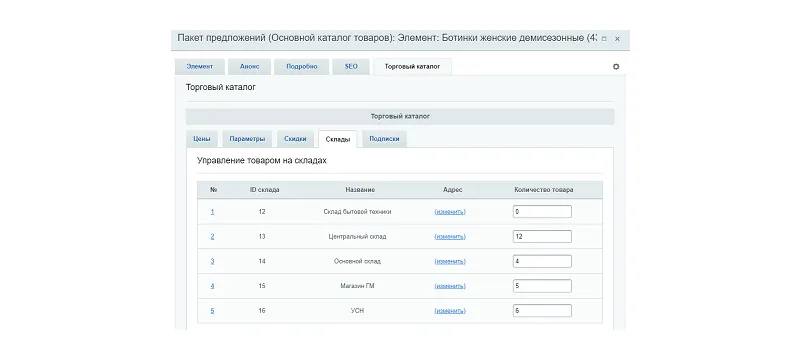Image resolution: width=800 pixels, height=360 pixels.
Task: Click the ID склада column header
Action: [264, 190]
